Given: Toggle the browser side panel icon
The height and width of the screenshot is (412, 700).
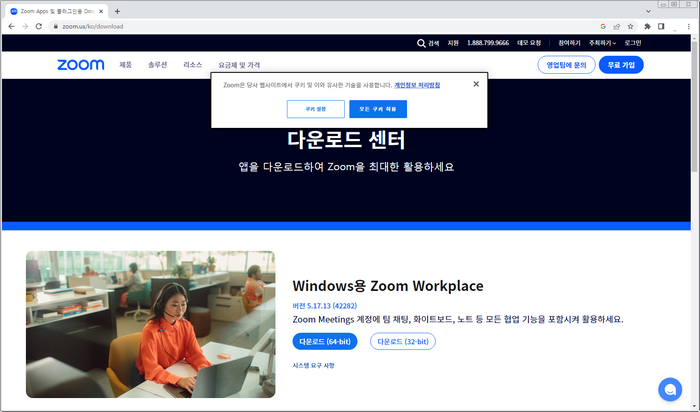Looking at the screenshot, I should coord(661,26).
